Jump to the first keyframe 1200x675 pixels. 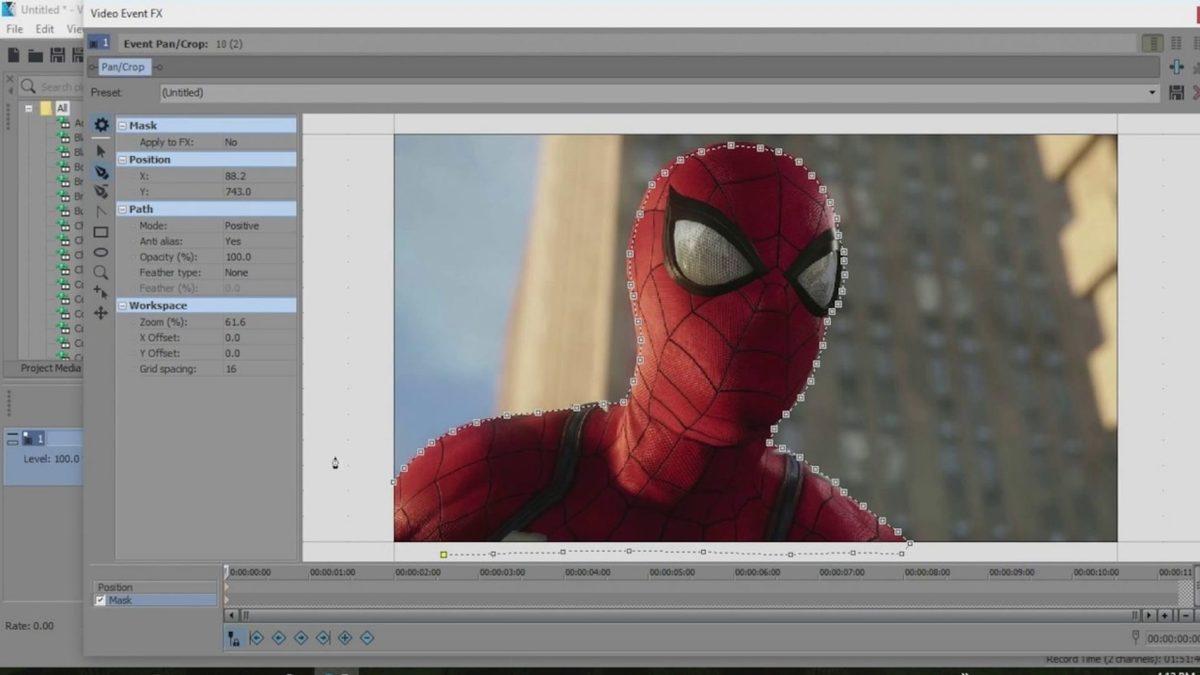click(257, 637)
